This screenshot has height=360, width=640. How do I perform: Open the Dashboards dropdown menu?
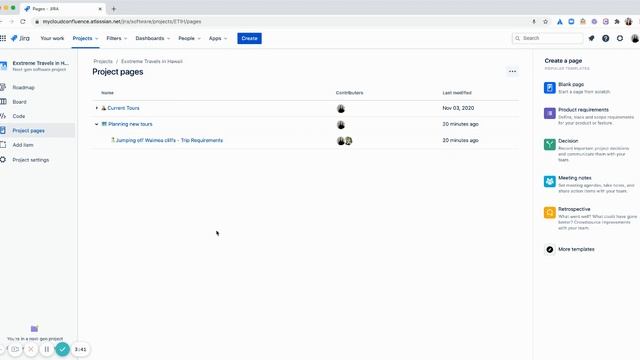[153, 38]
